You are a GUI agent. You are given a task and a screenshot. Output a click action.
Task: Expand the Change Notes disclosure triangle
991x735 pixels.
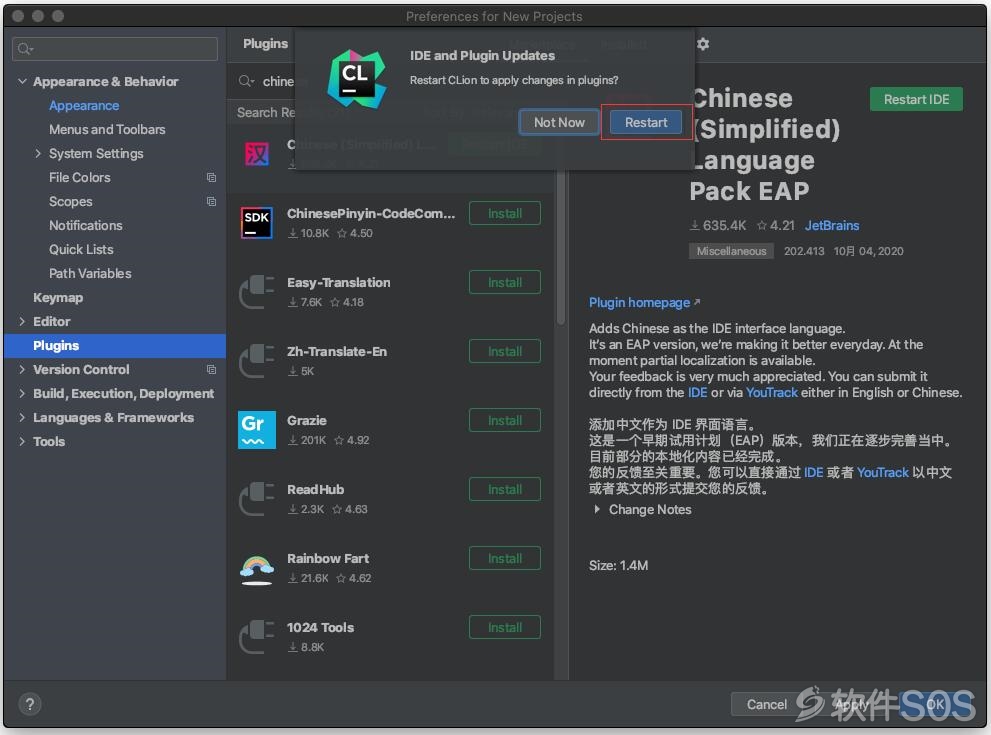point(597,509)
